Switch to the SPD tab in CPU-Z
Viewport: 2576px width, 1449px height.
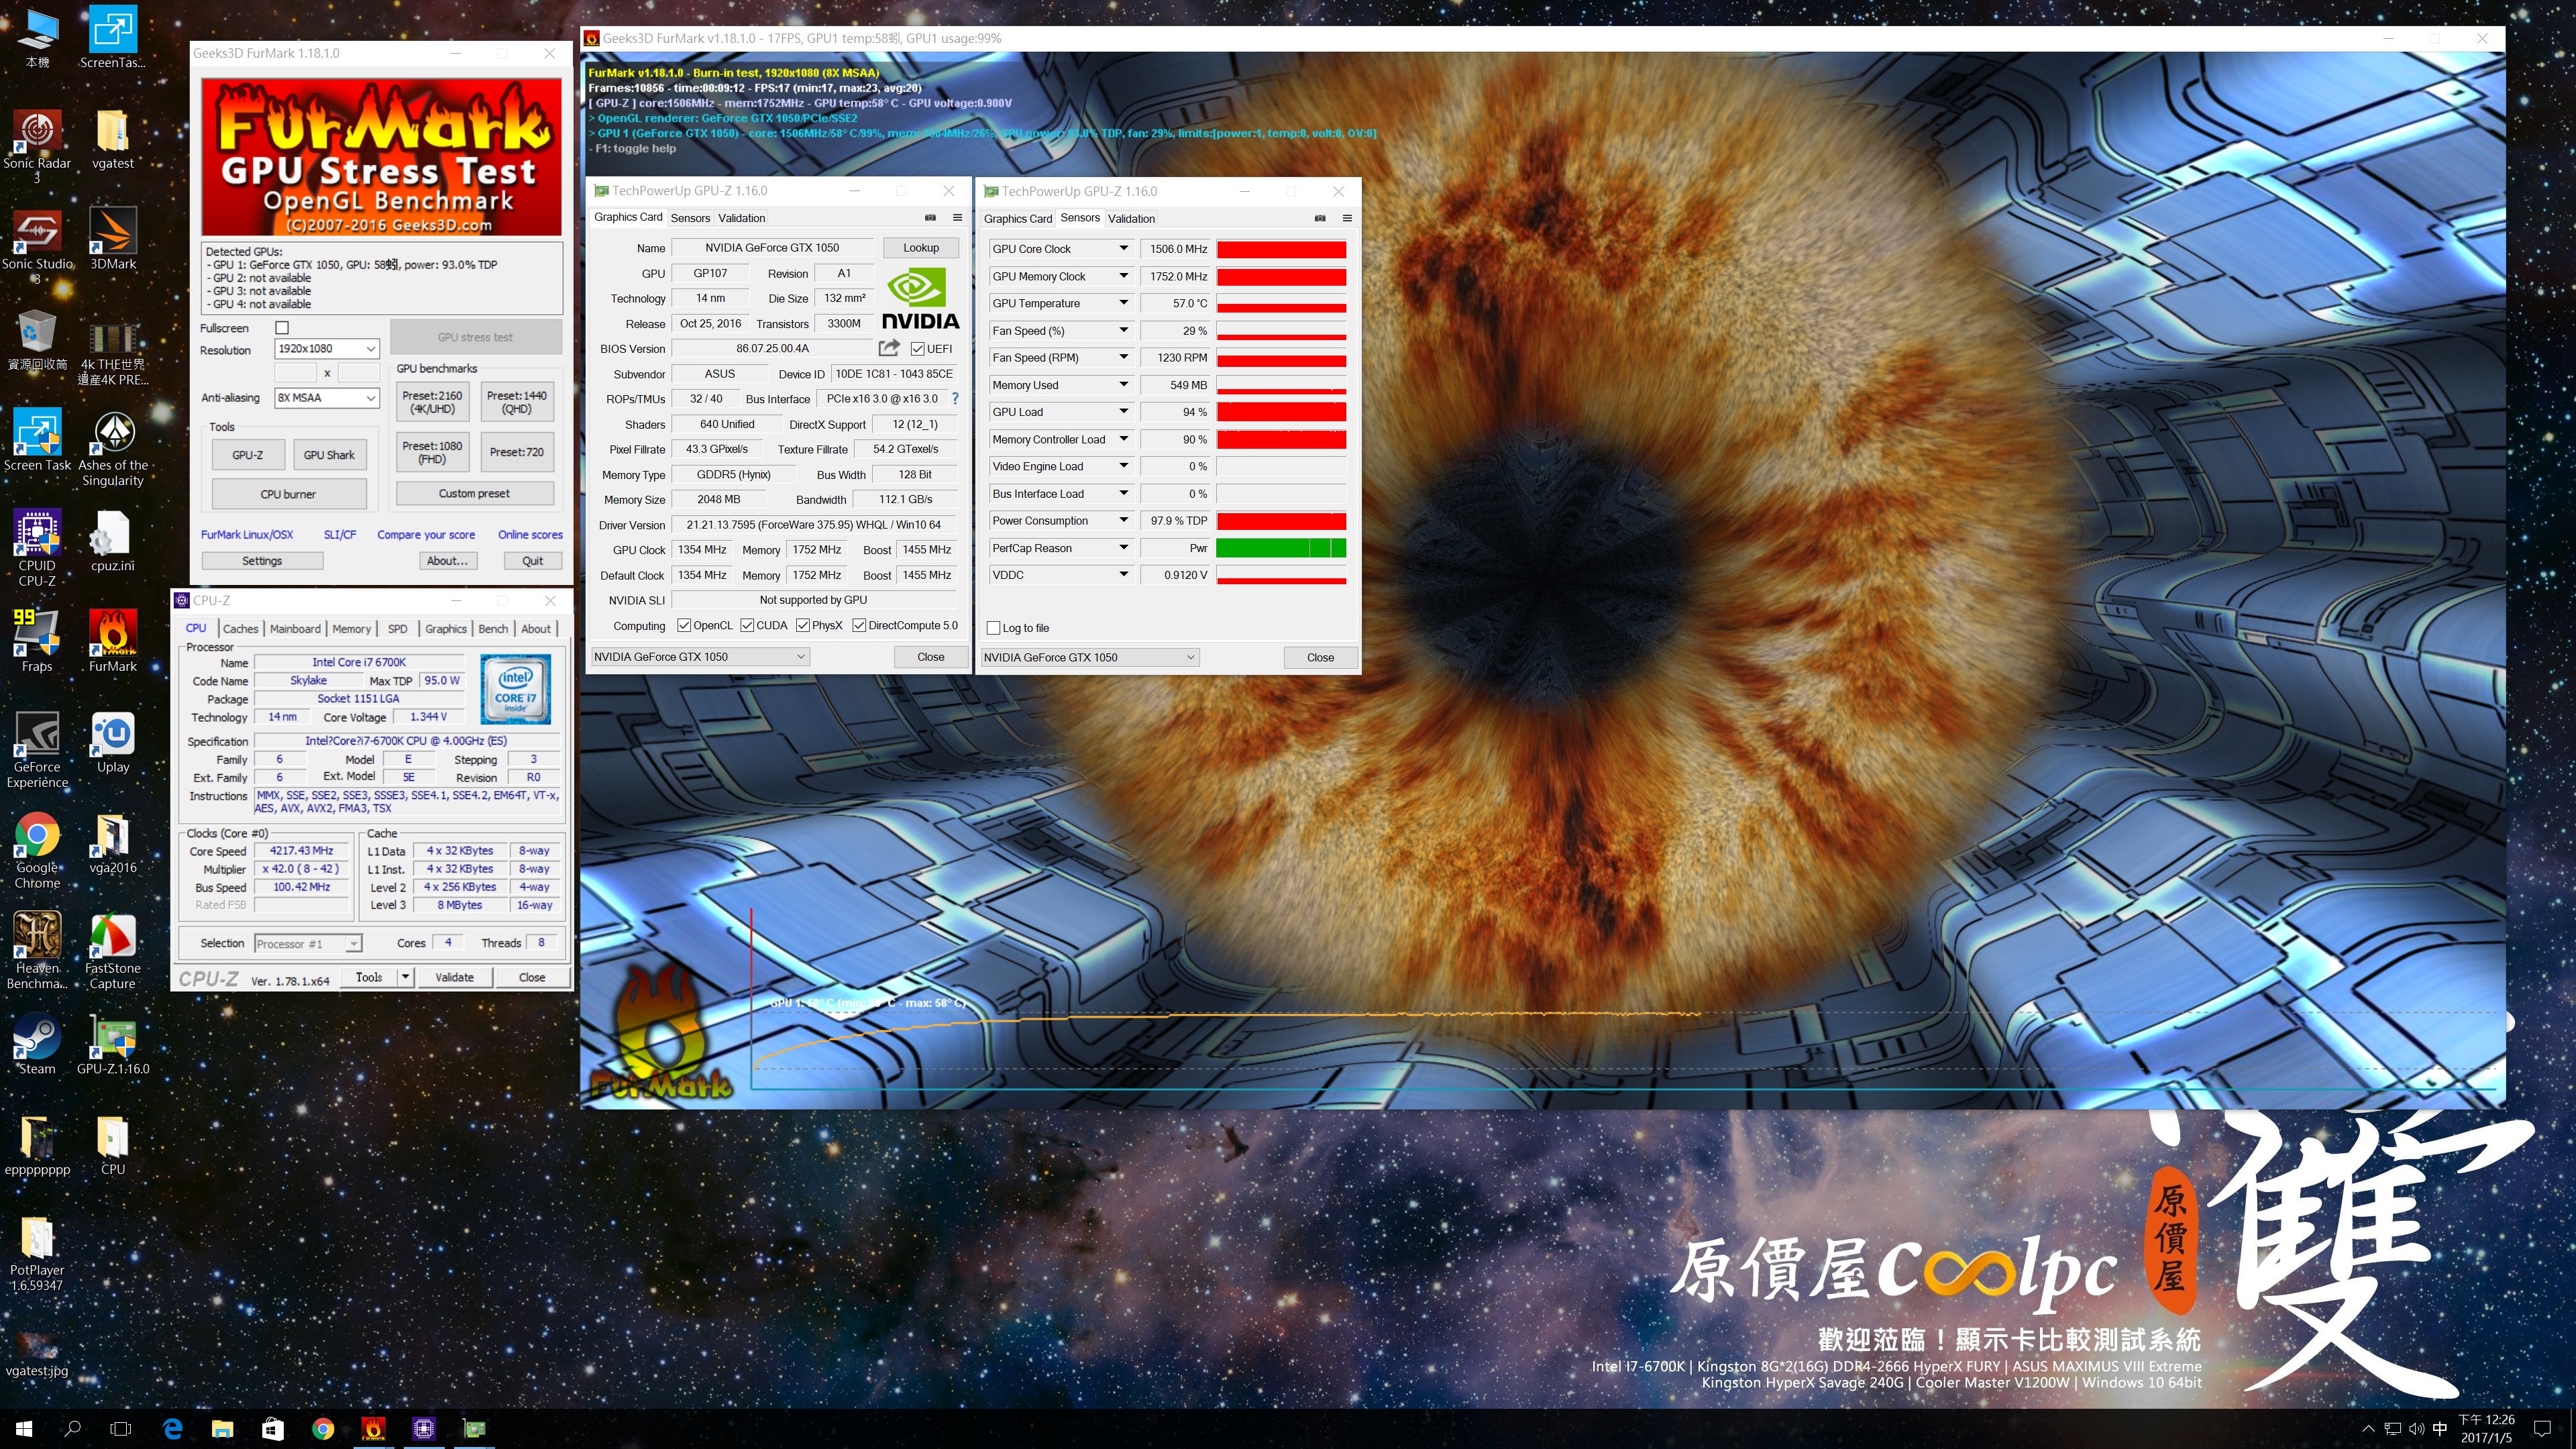click(398, 628)
